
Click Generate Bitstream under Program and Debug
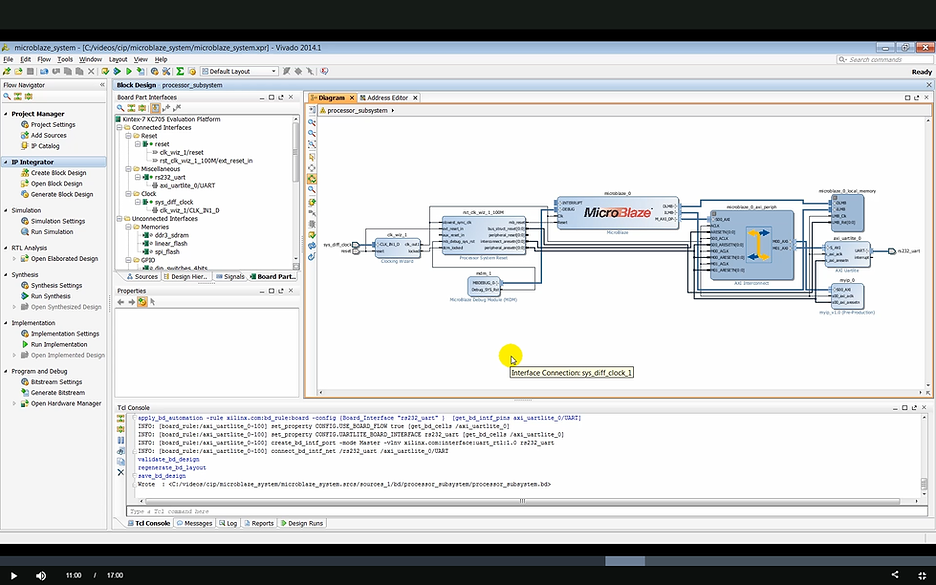pyautogui.click(x=57, y=393)
